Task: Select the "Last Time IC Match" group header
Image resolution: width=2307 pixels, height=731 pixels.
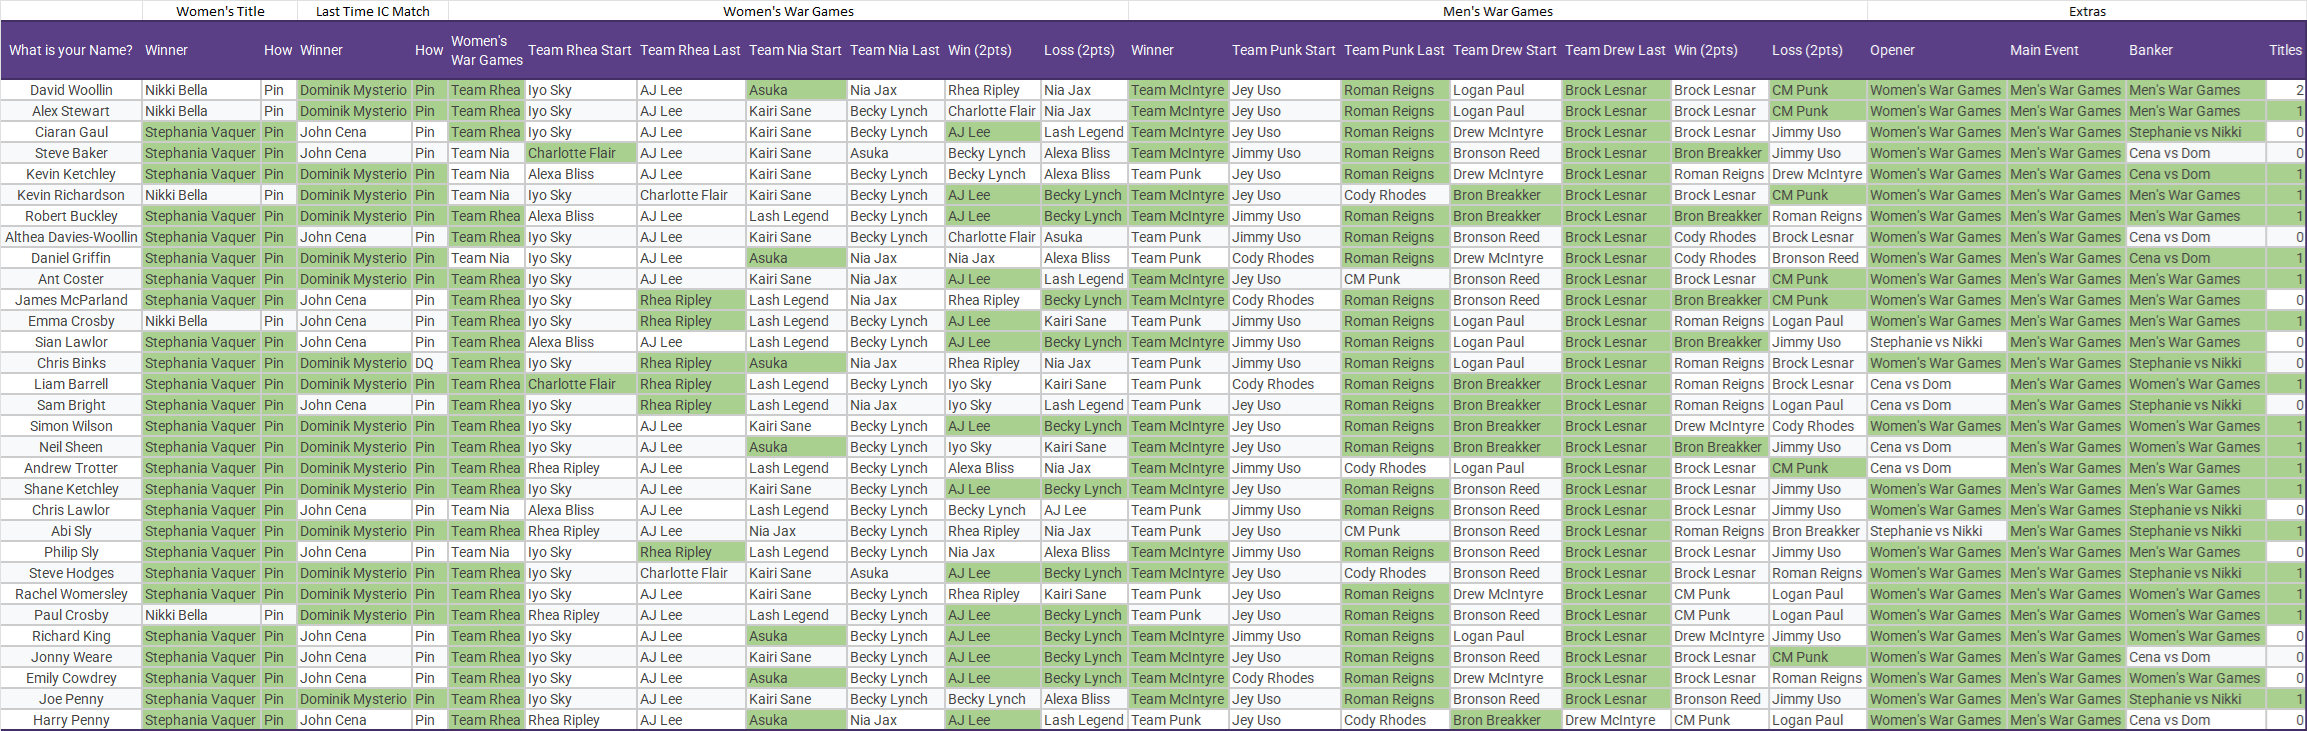Action: [x=372, y=11]
